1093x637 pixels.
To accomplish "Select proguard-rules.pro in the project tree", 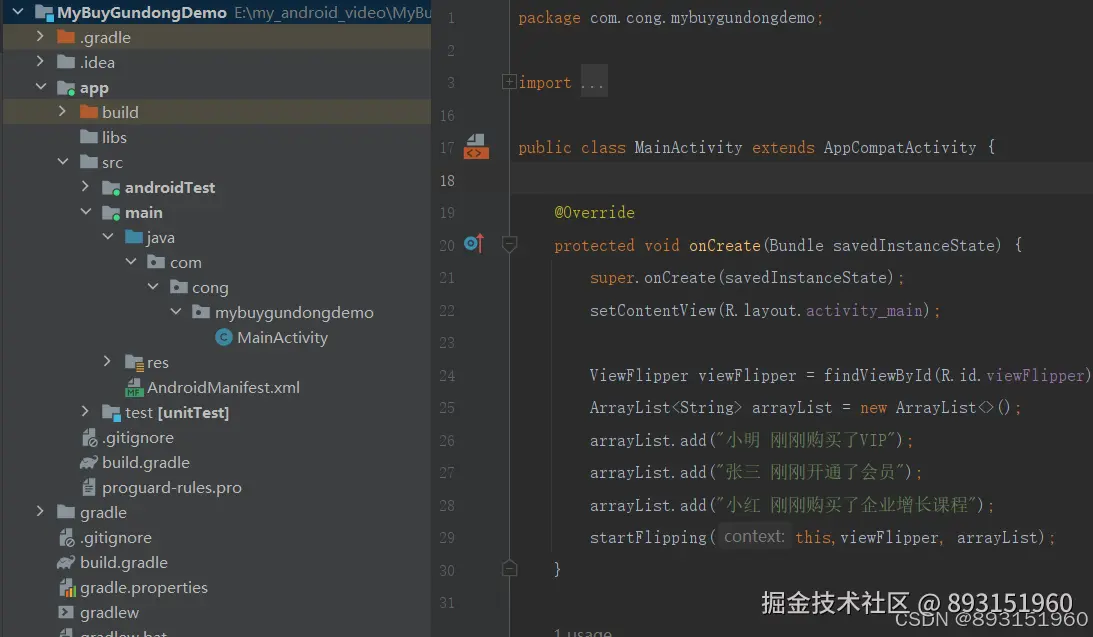I will (171, 487).
